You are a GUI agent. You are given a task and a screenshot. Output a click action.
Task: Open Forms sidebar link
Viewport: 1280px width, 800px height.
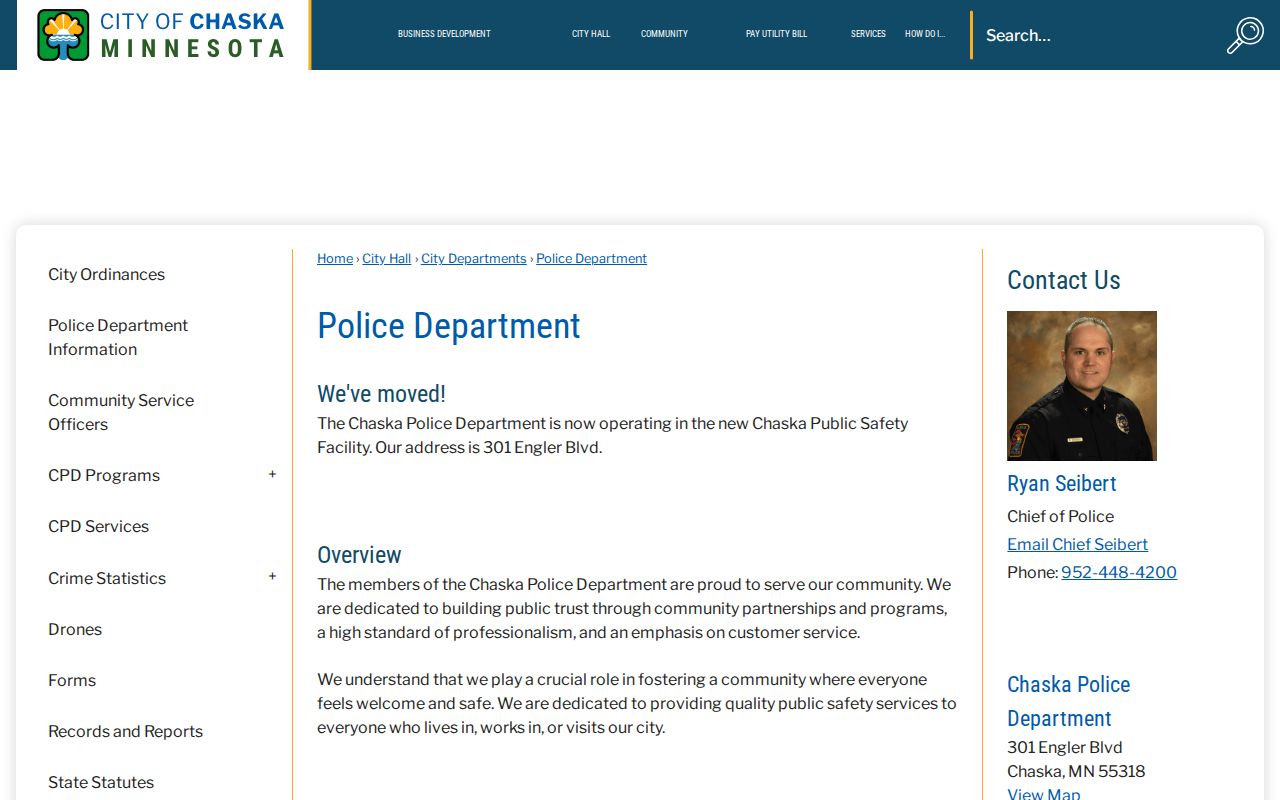pos(72,680)
